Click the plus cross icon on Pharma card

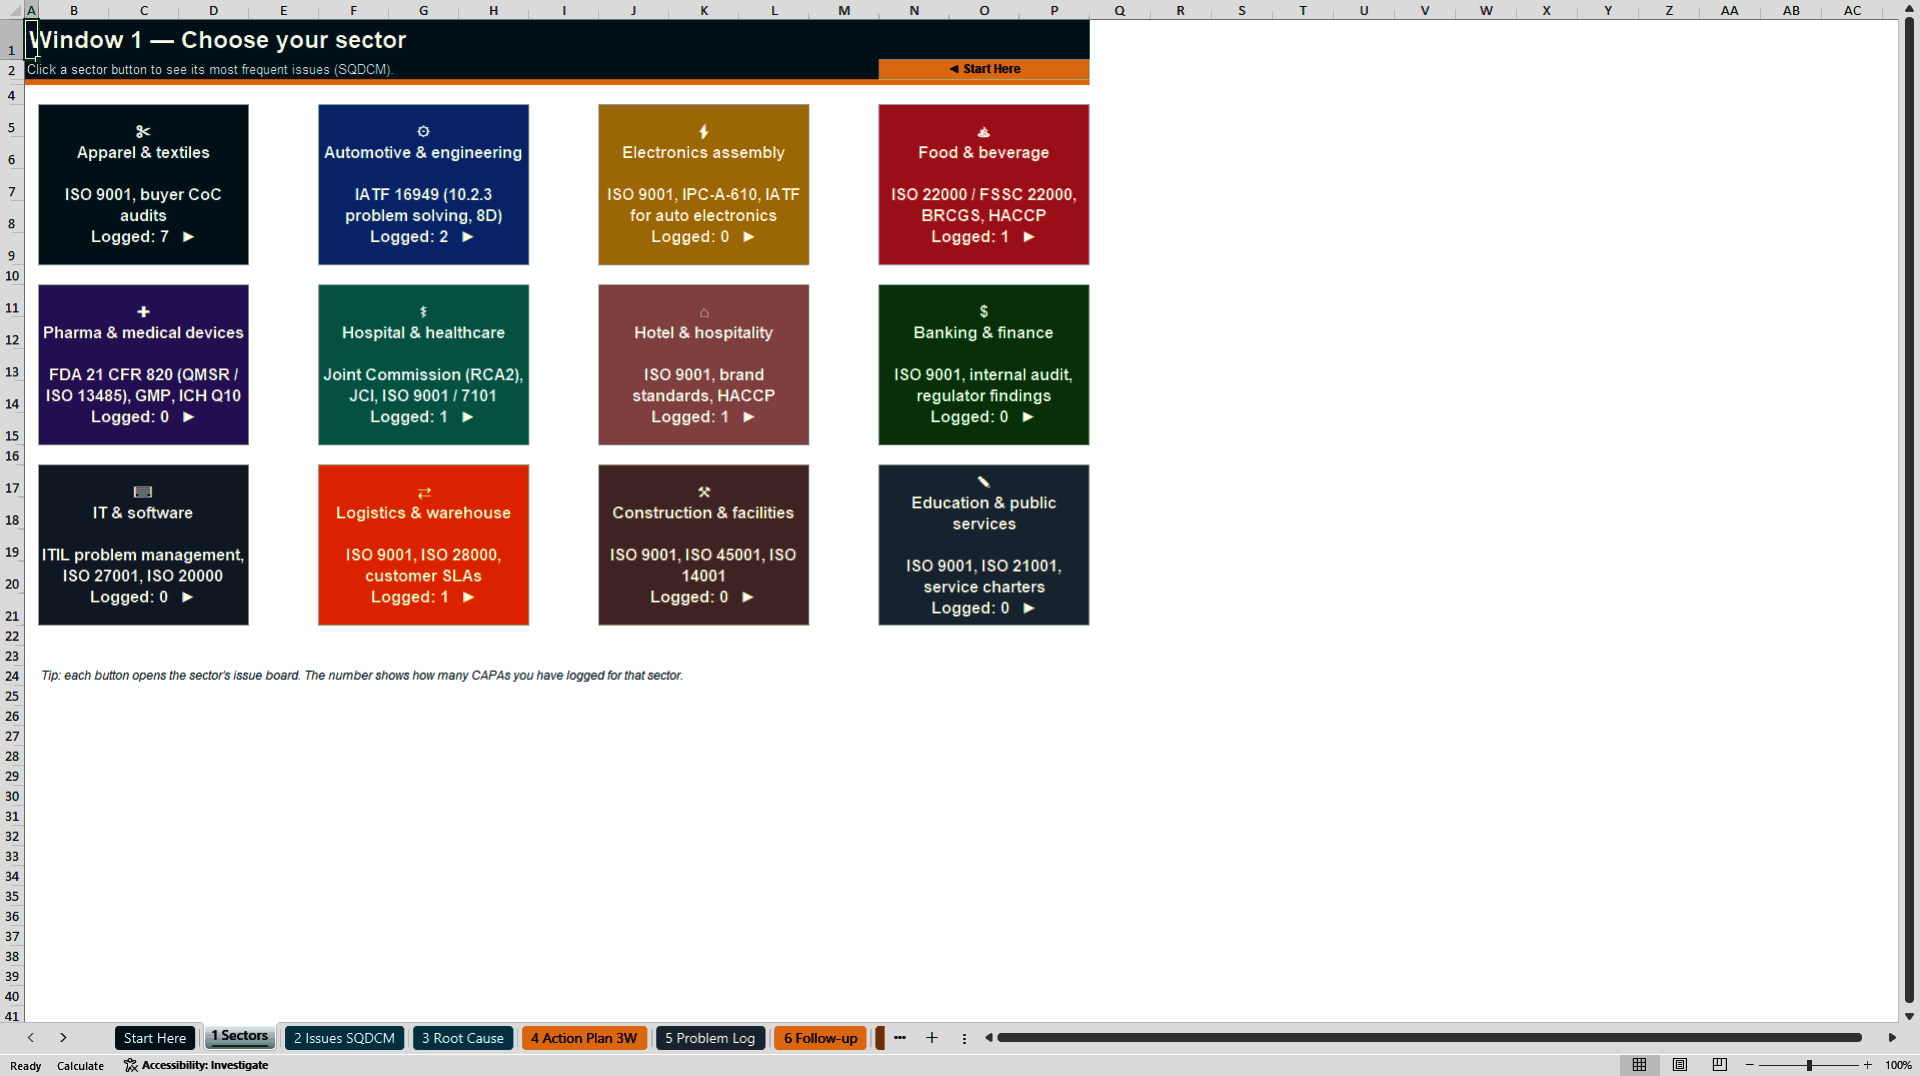click(x=143, y=311)
